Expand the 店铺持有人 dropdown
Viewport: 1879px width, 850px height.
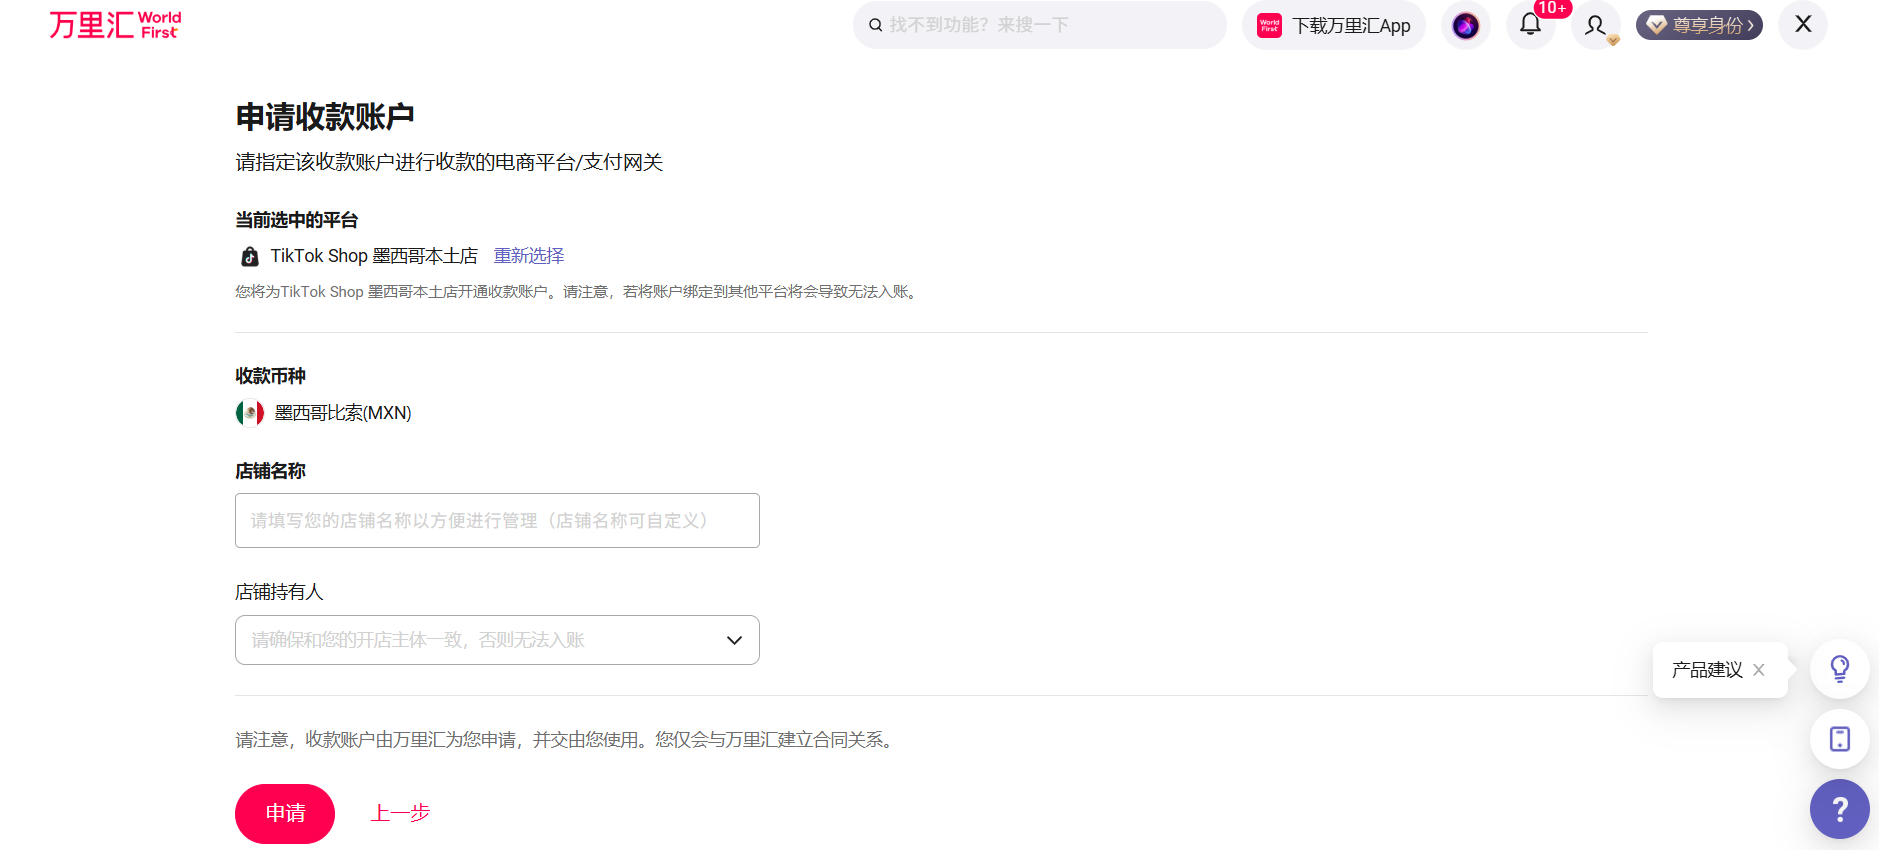click(x=497, y=640)
